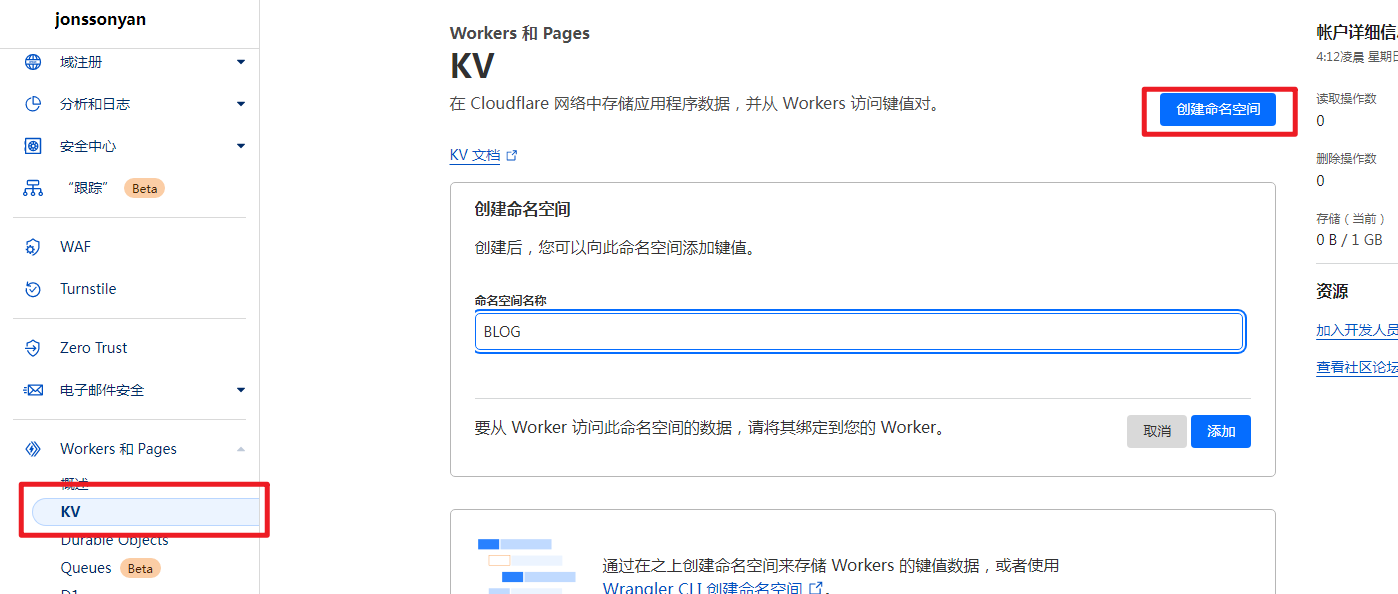Focus the 命名空间名称 input field
The height and width of the screenshot is (594, 1398).
(x=859, y=332)
